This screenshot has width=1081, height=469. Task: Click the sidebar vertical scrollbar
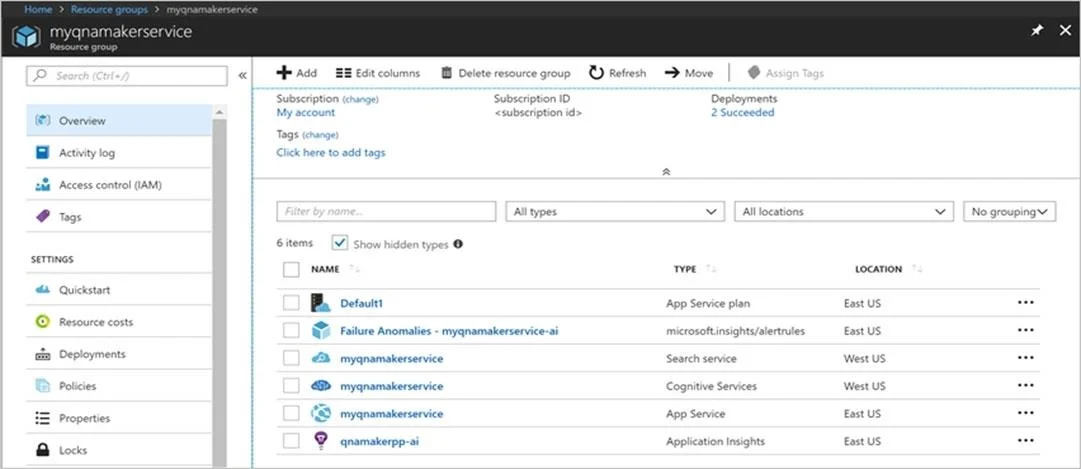219,288
